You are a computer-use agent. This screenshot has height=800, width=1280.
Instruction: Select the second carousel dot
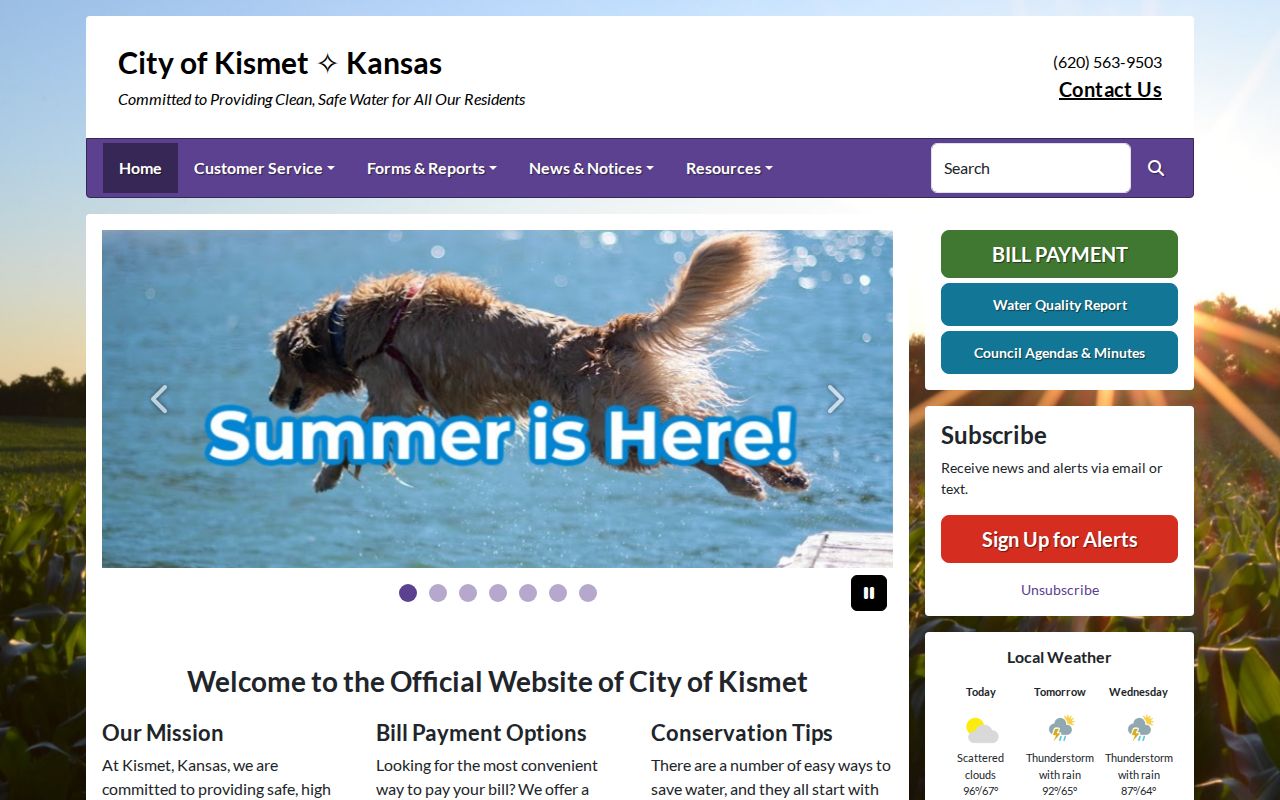coord(438,593)
